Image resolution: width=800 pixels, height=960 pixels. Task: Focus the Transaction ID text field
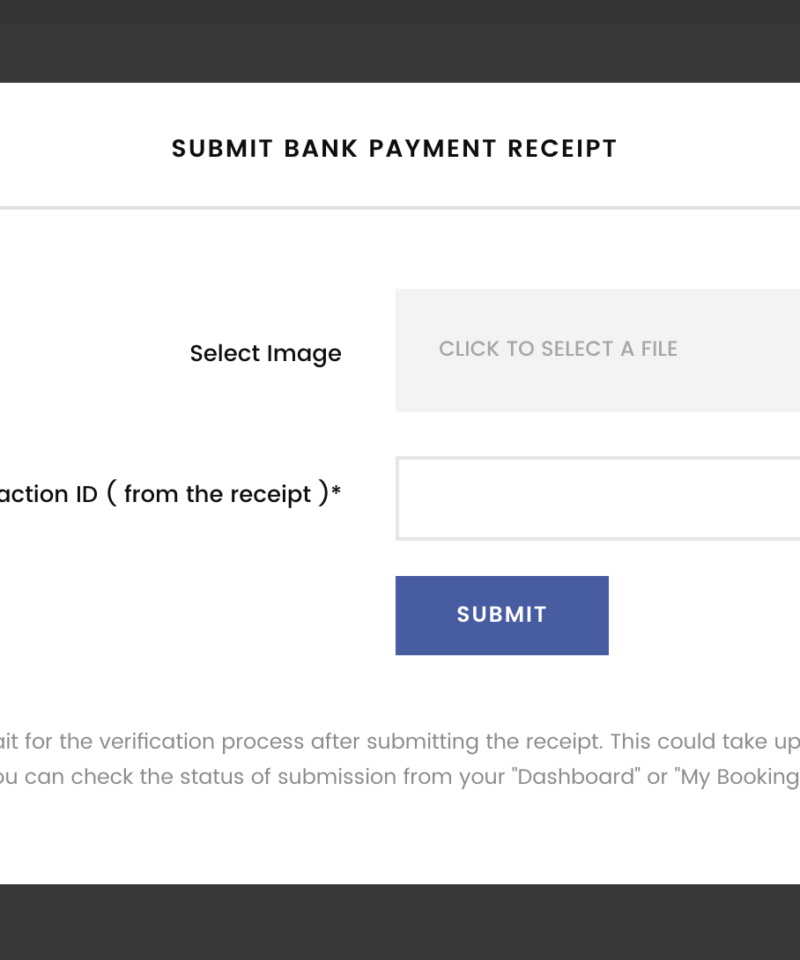click(597, 498)
